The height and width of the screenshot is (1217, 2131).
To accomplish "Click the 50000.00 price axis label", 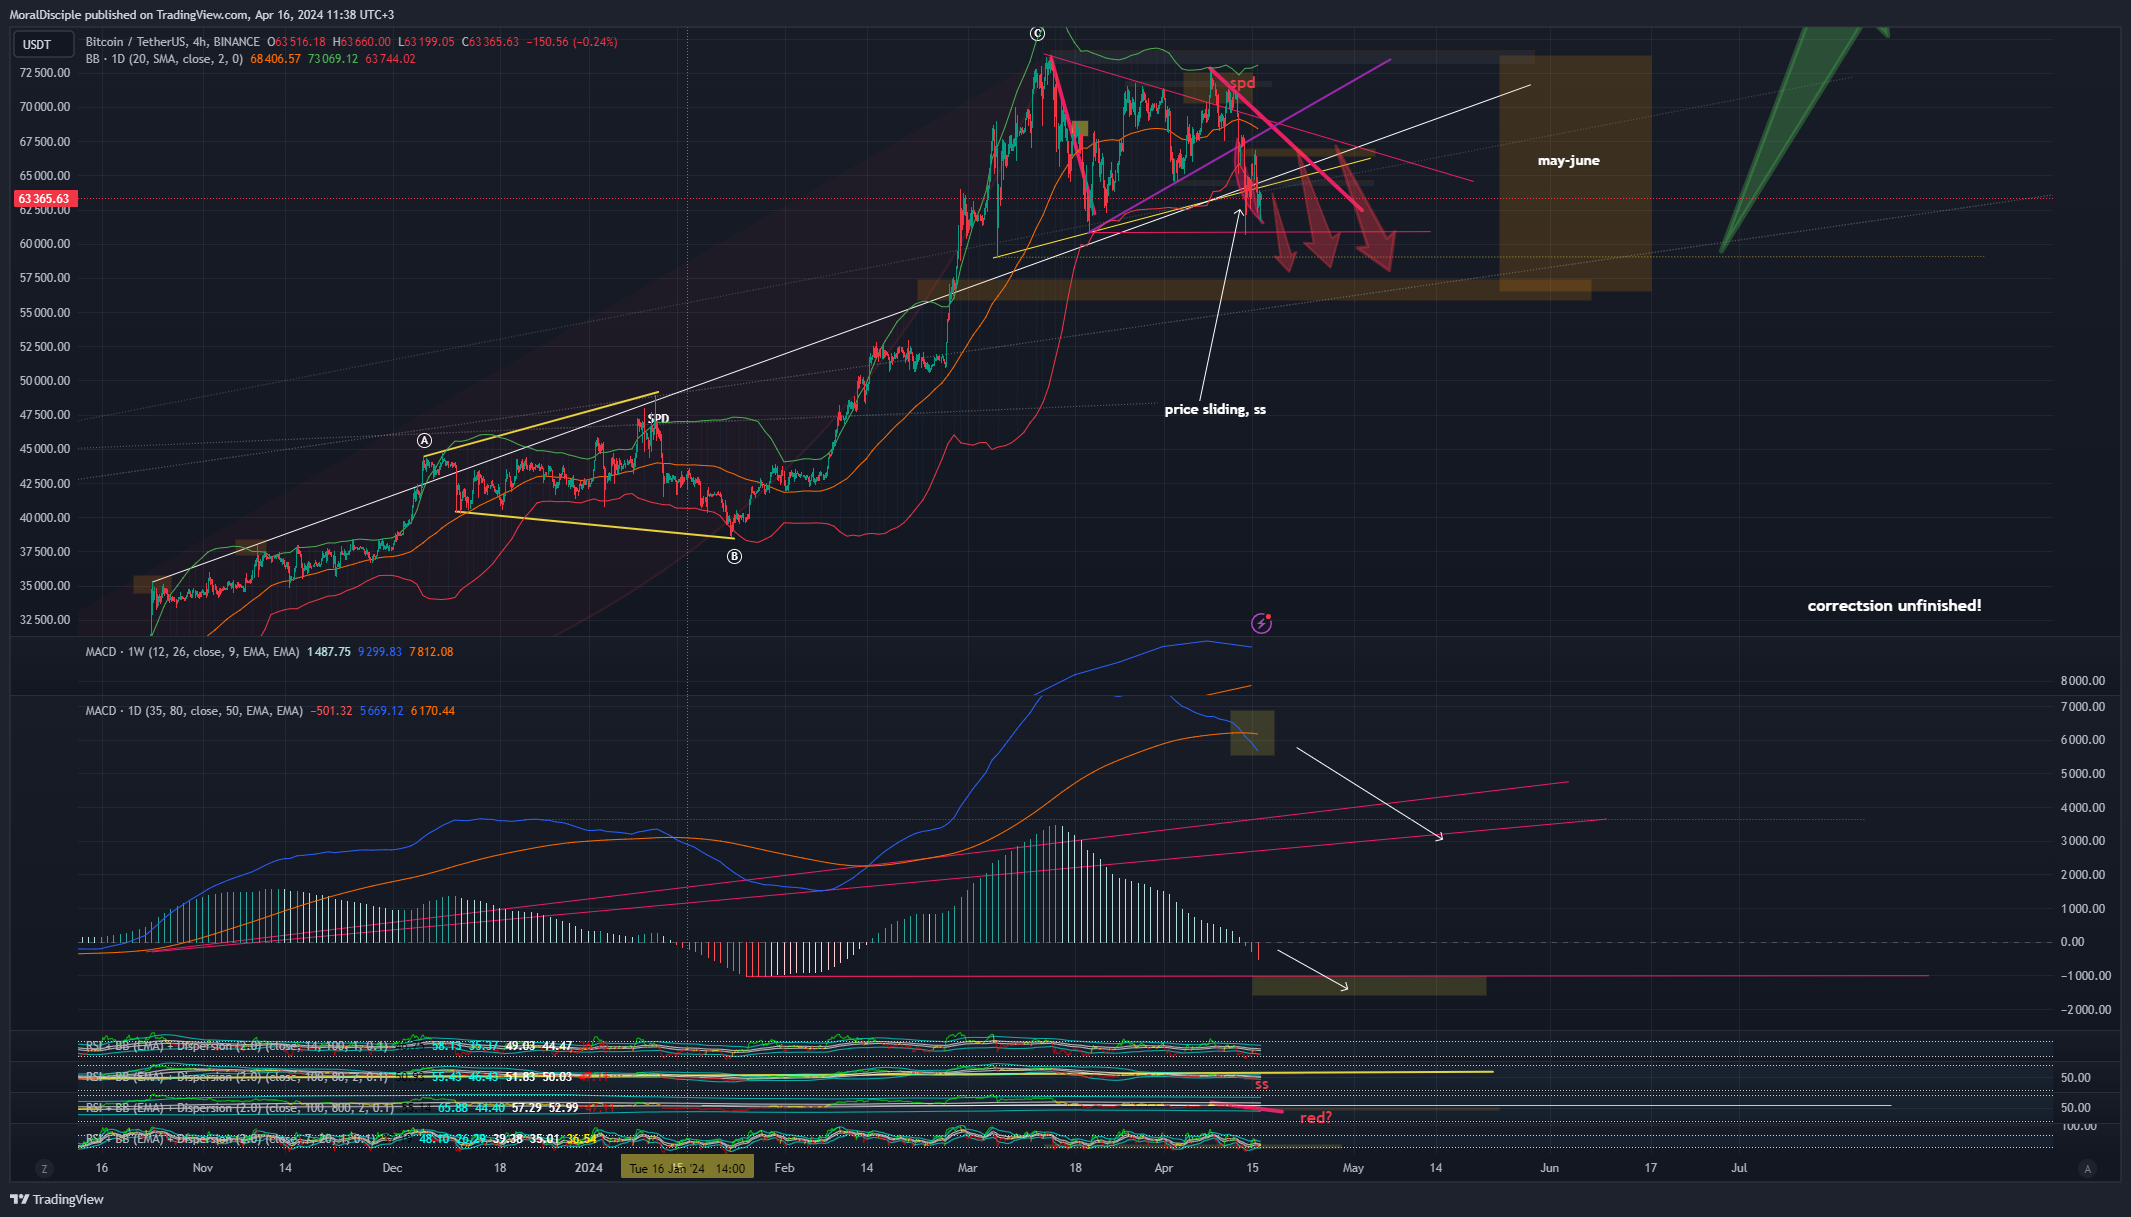I will [x=45, y=381].
